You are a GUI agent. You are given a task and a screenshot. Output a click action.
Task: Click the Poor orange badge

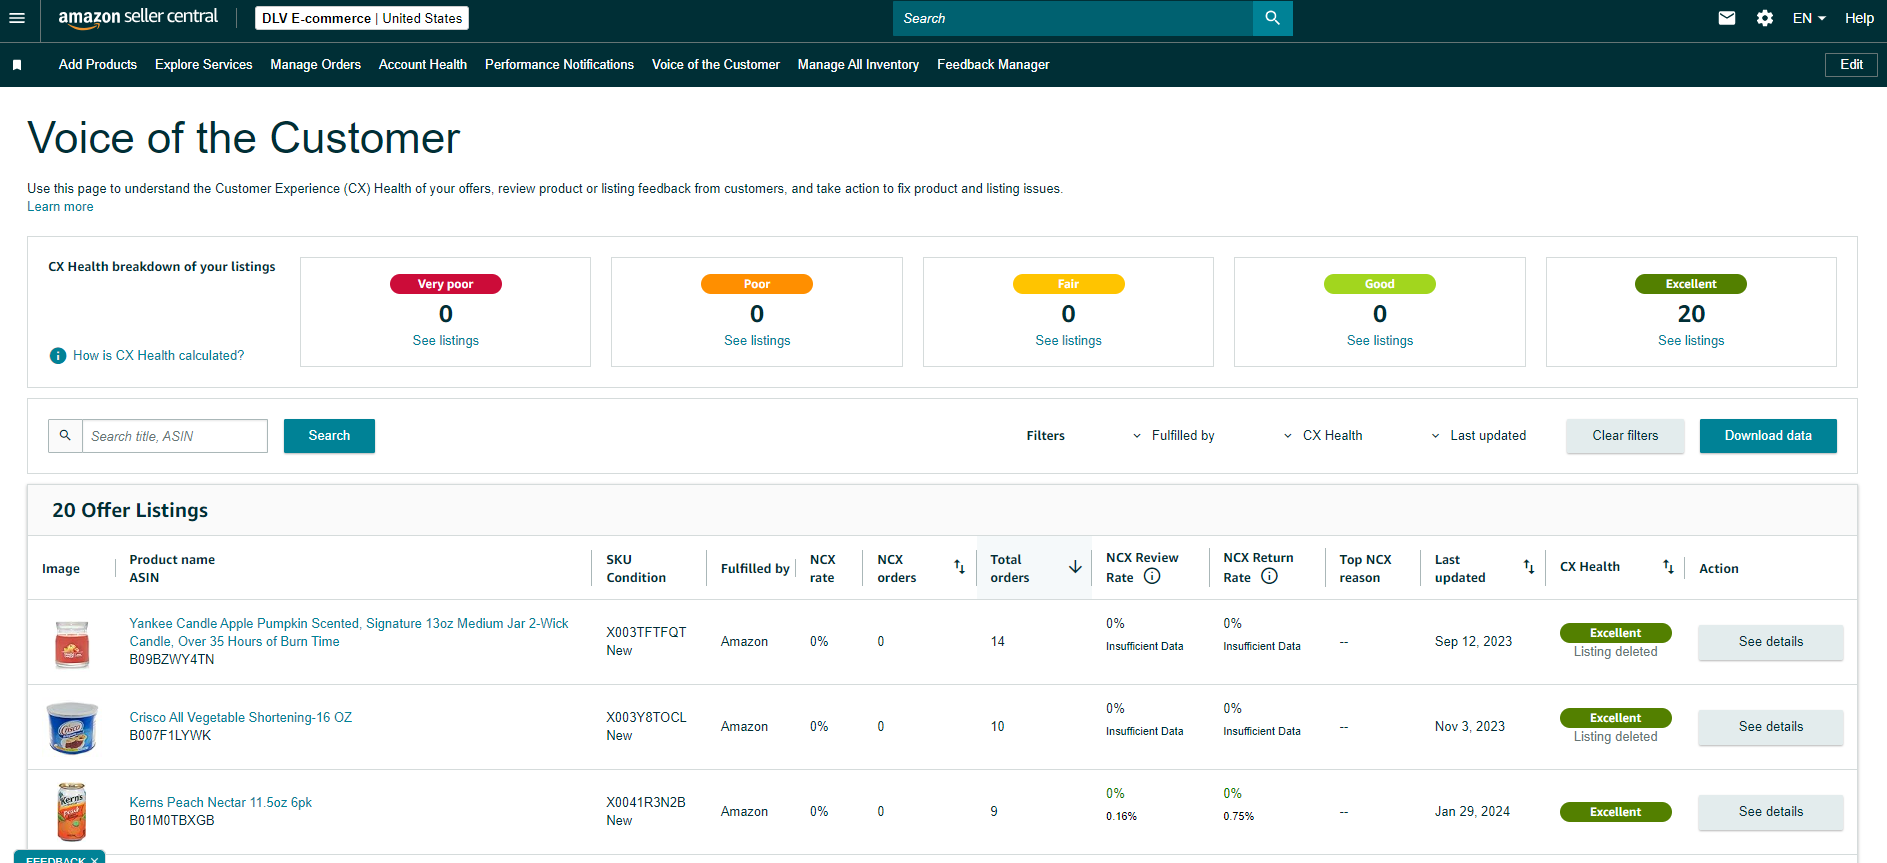pos(757,284)
